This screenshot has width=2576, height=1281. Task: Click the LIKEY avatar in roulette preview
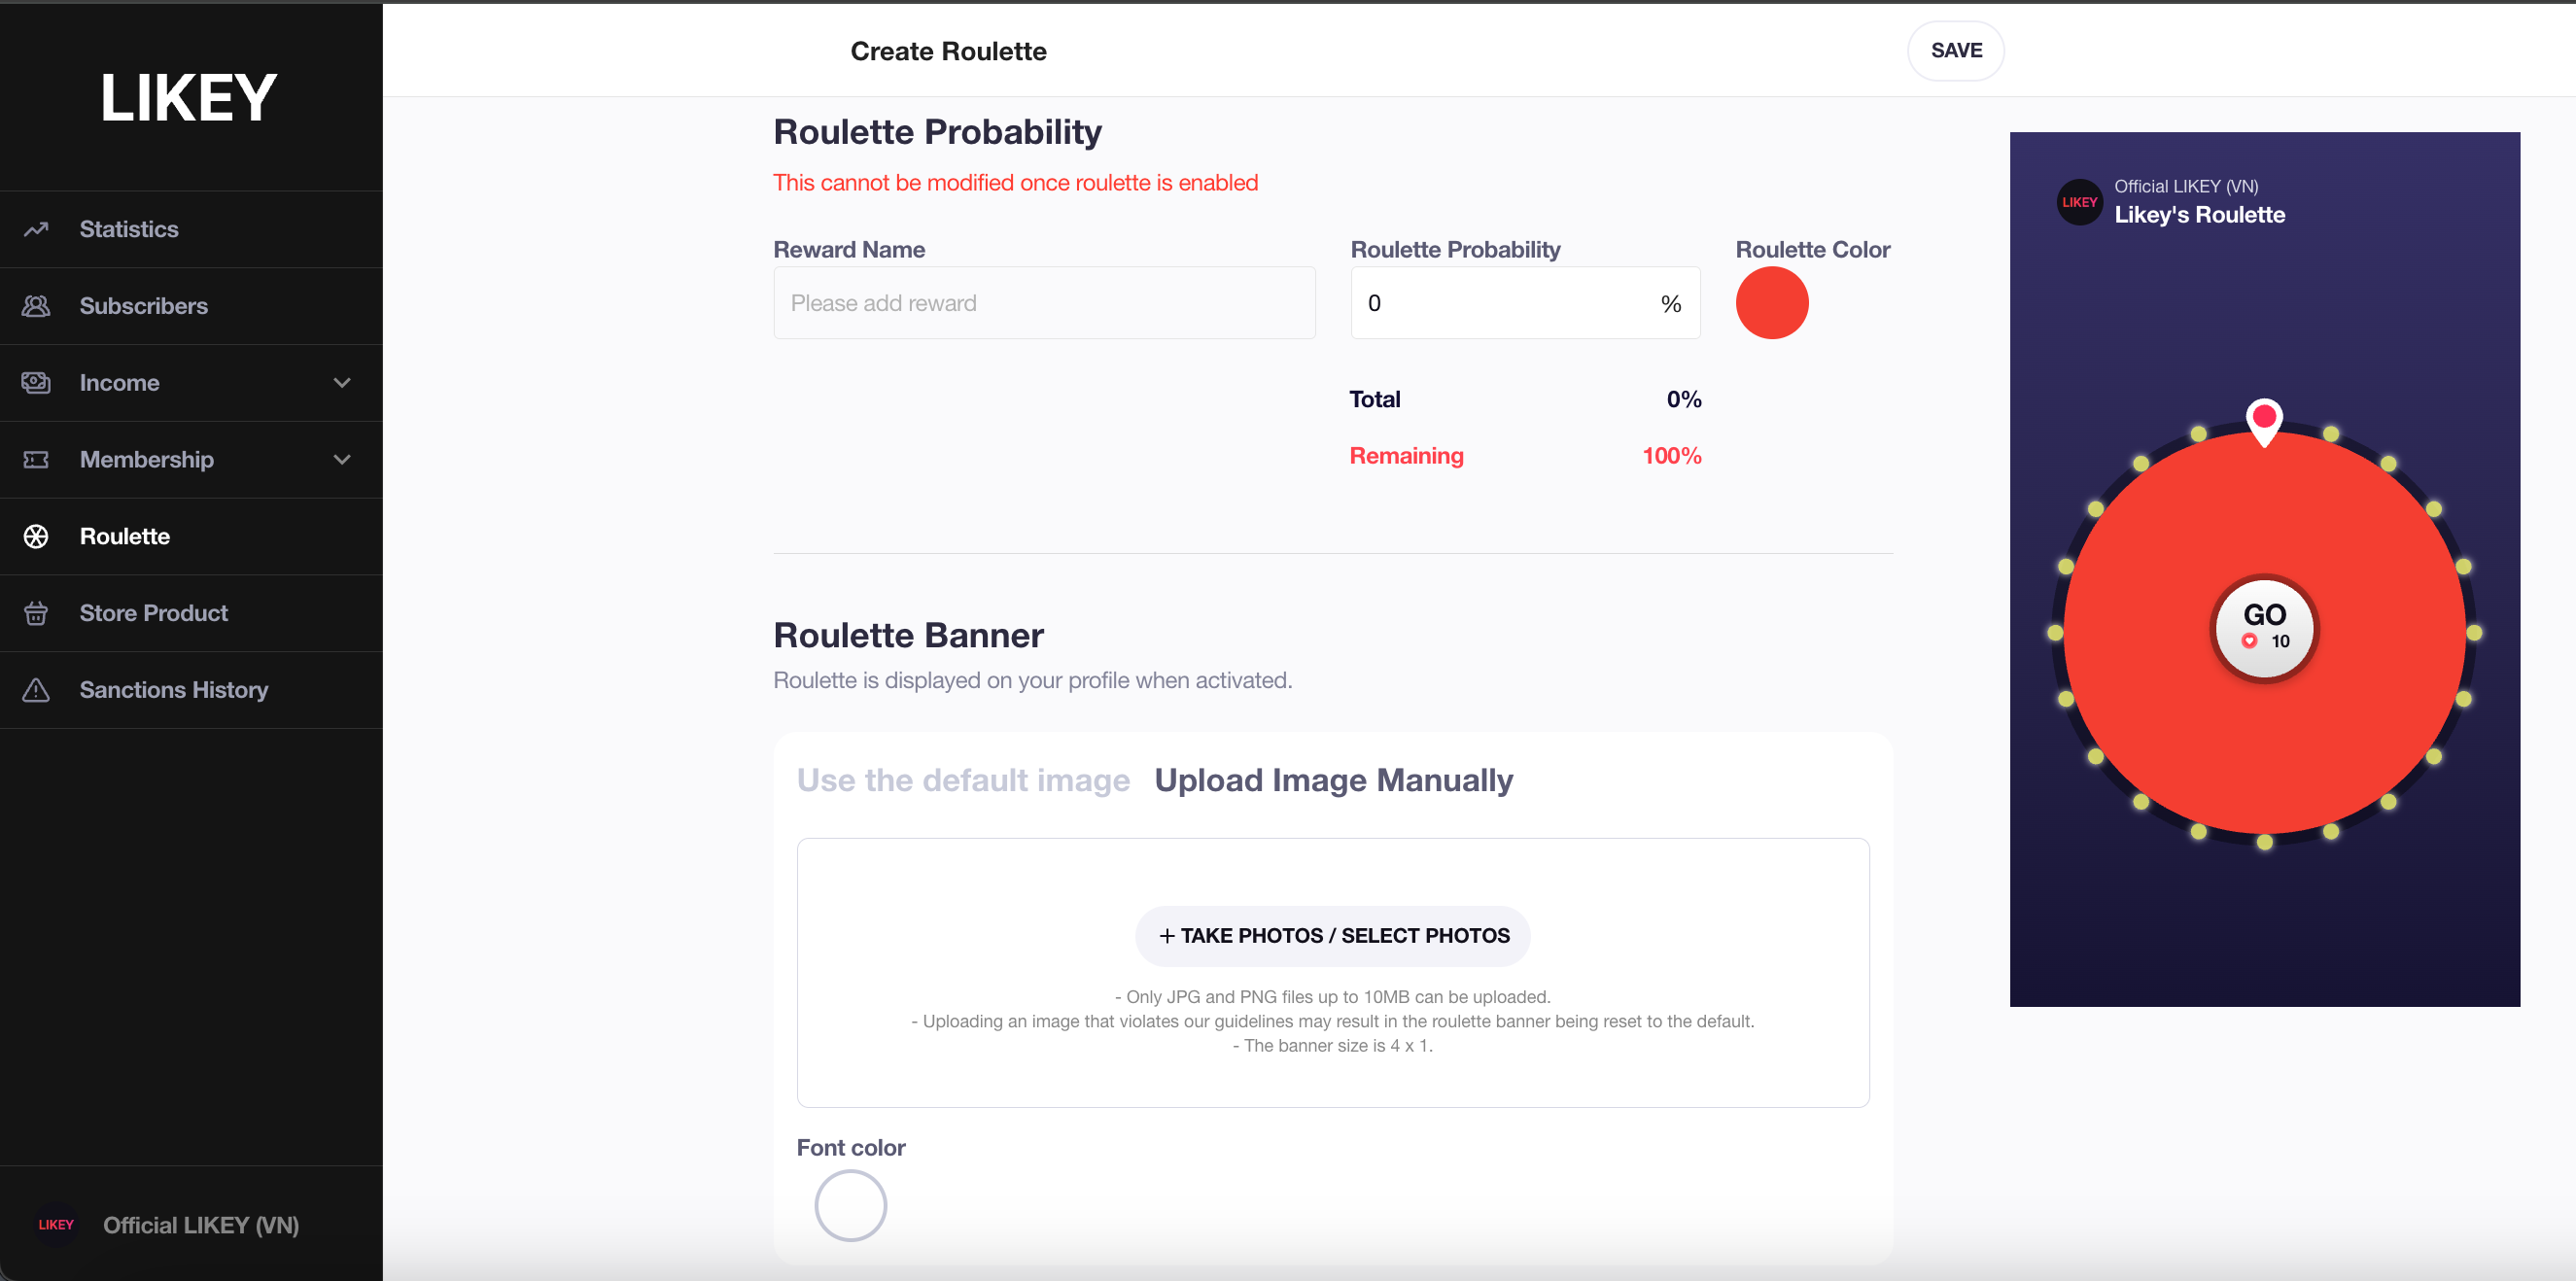click(2080, 202)
